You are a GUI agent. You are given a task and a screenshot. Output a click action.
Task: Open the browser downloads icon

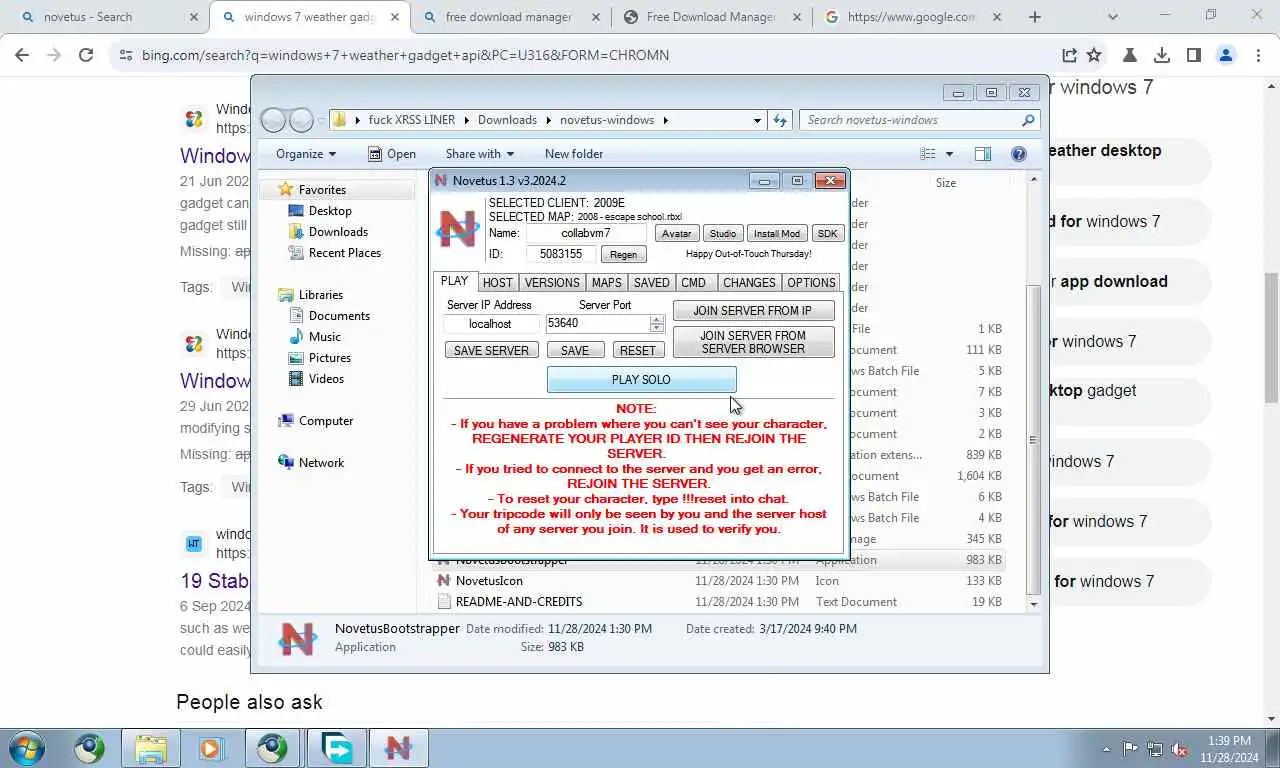click(1161, 56)
